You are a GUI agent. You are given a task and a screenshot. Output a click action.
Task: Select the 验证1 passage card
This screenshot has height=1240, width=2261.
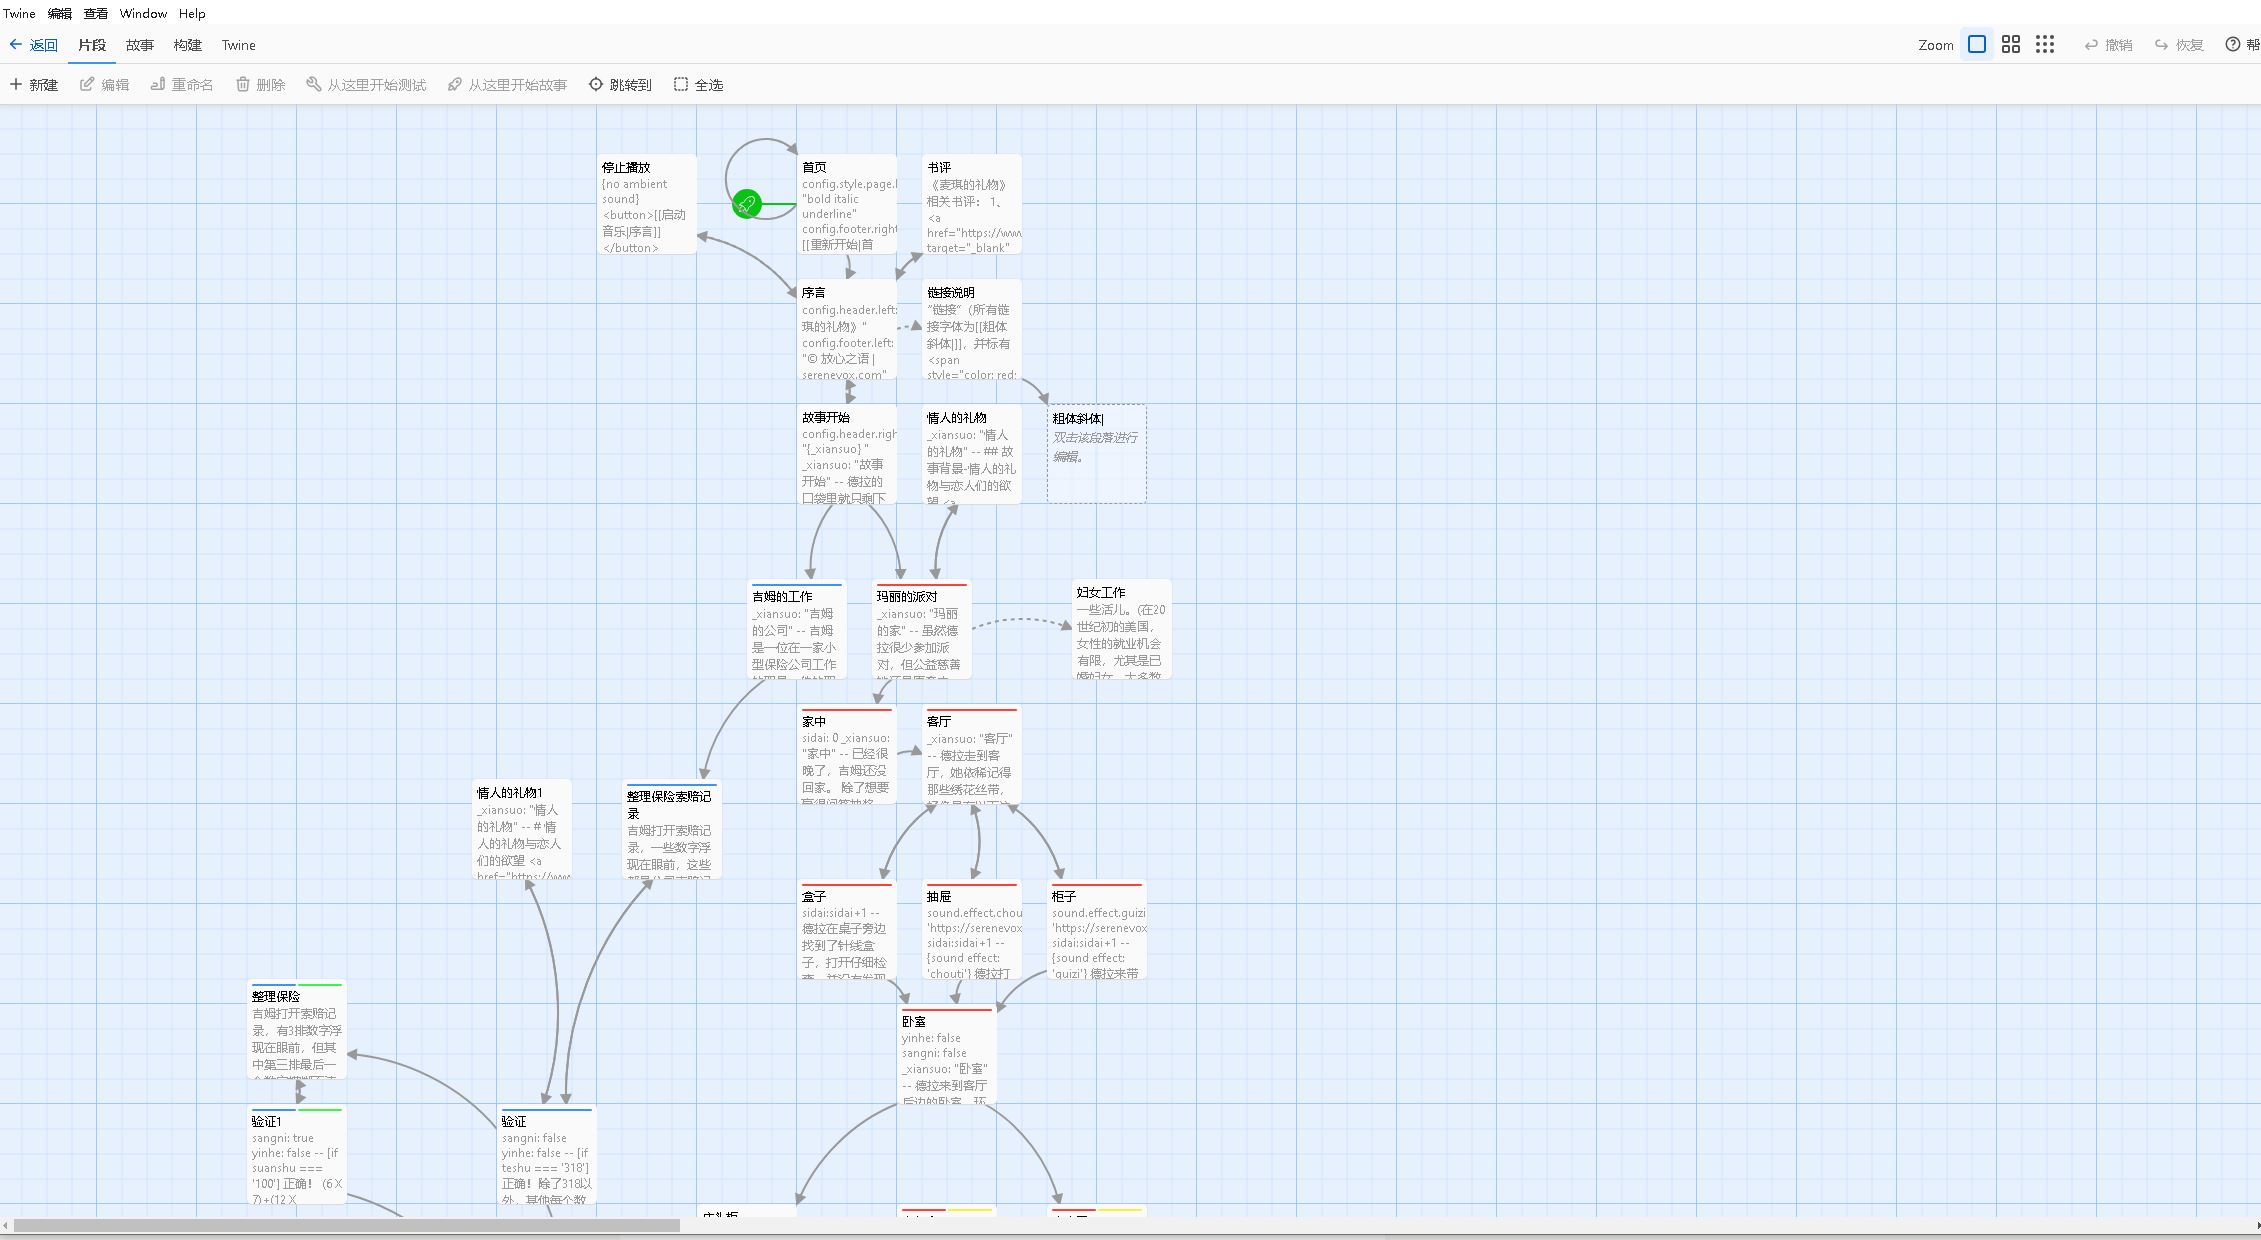click(297, 1154)
